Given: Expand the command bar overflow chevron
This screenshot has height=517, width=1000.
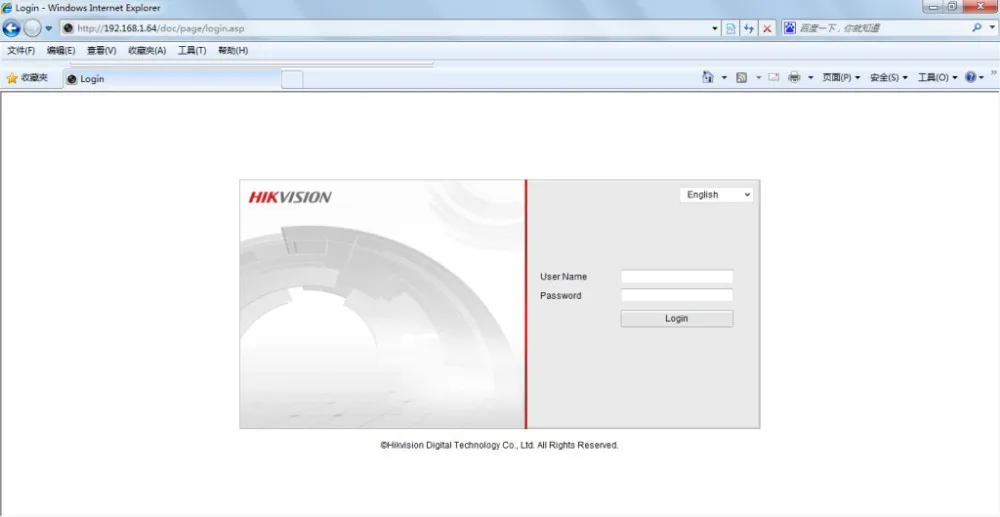Looking at the screenshot, I should [x=993, y=72].
